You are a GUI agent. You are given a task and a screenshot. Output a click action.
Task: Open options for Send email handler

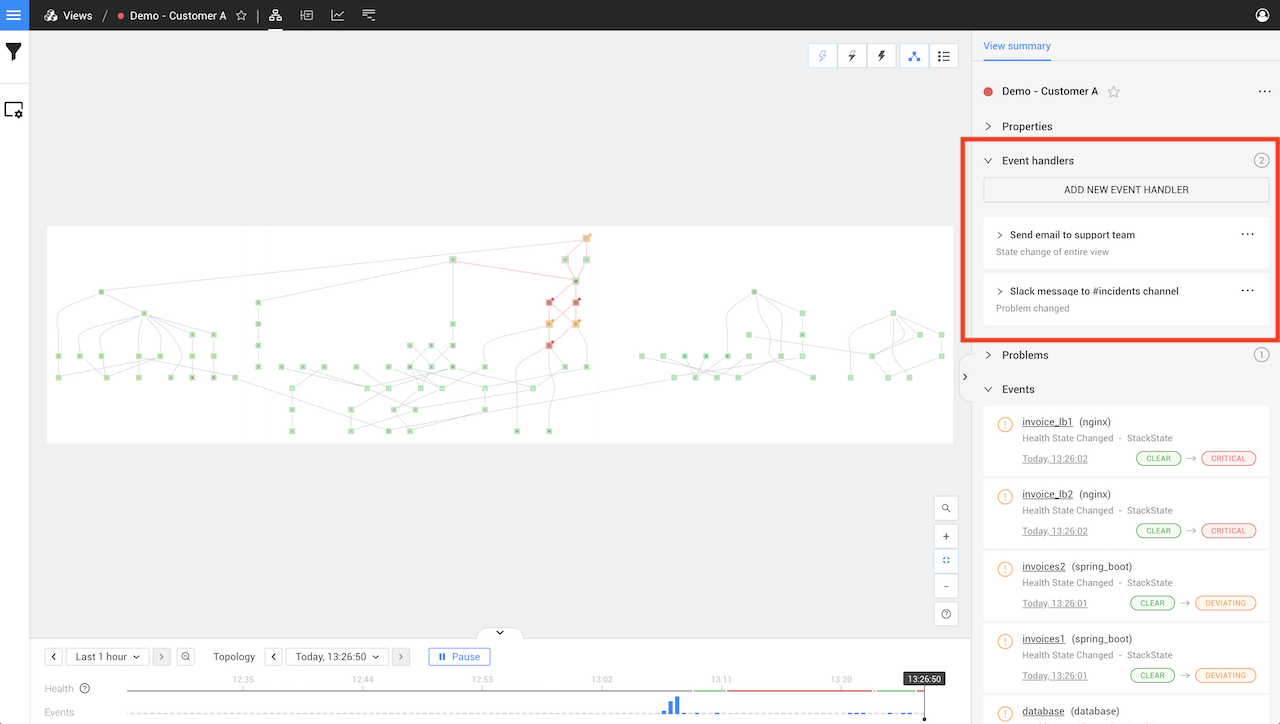(1247, 234)
